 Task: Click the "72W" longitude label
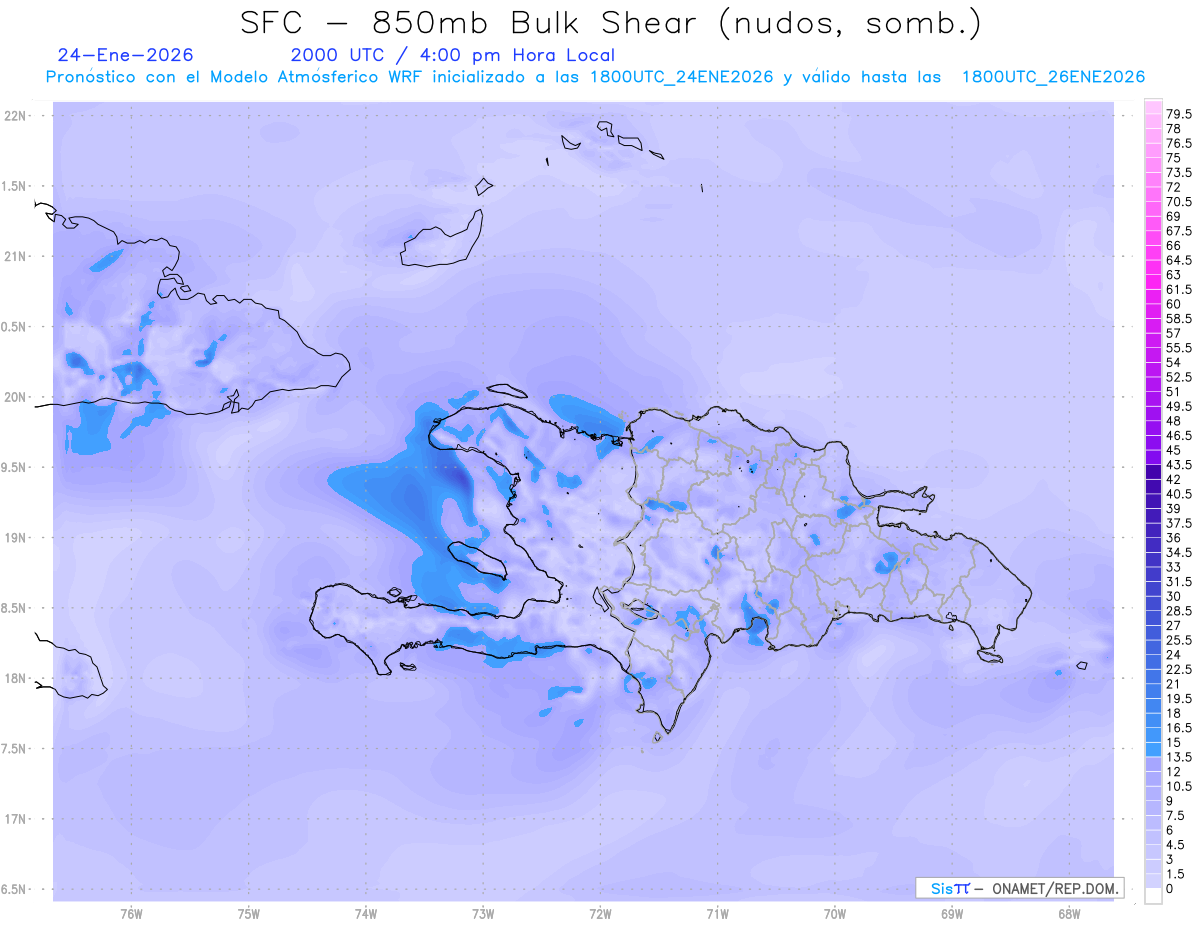(x=600, y=913)
